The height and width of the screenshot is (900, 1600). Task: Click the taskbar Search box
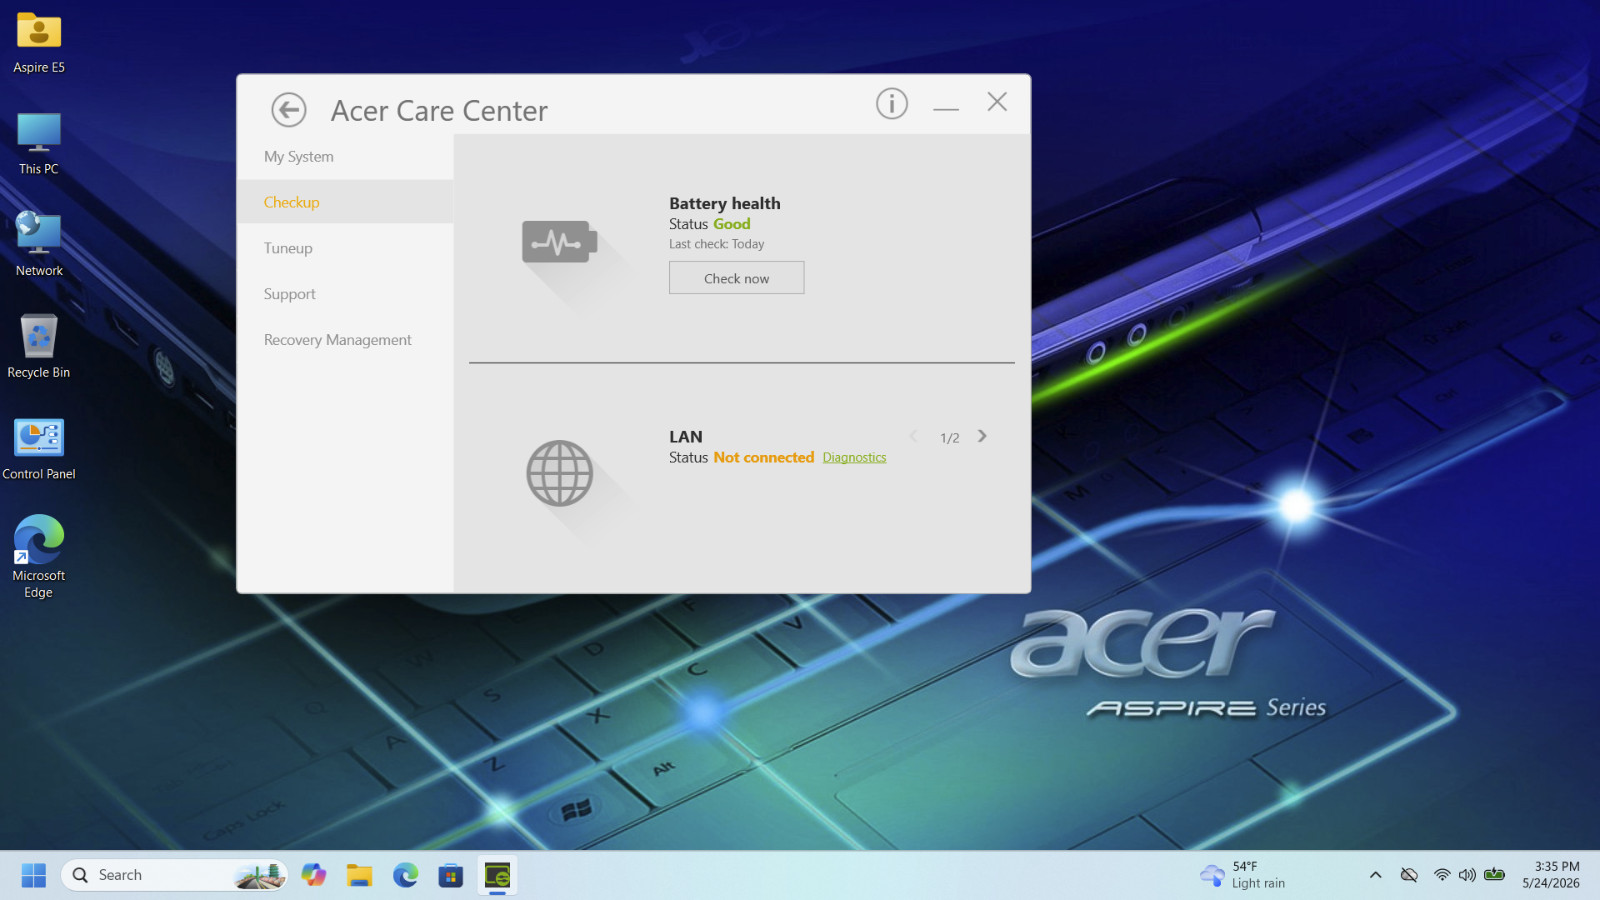tap(174, 875)
